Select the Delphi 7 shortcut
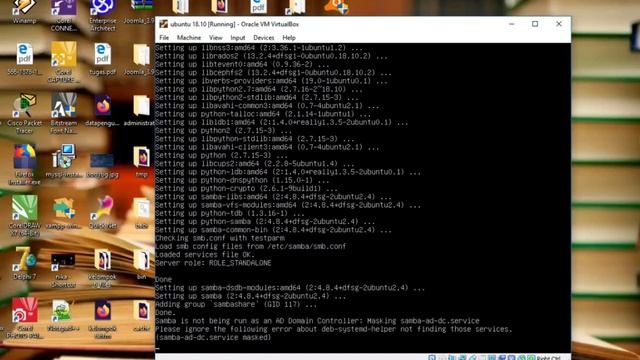This screenshot has height=360, width=640. (24, 264)
